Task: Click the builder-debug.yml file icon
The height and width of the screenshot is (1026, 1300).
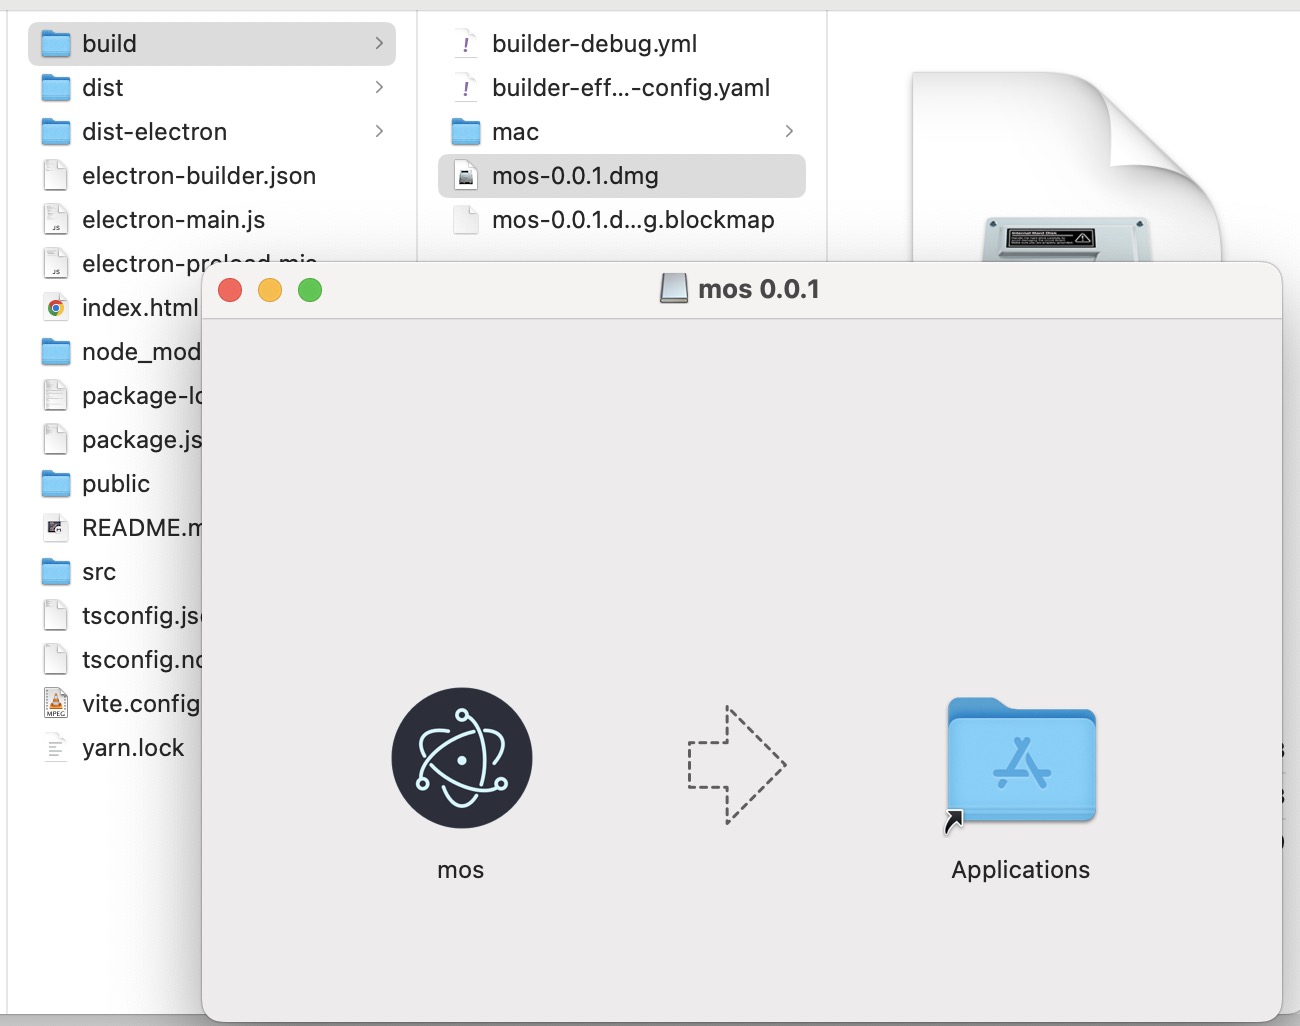Action: pos(466,44)
